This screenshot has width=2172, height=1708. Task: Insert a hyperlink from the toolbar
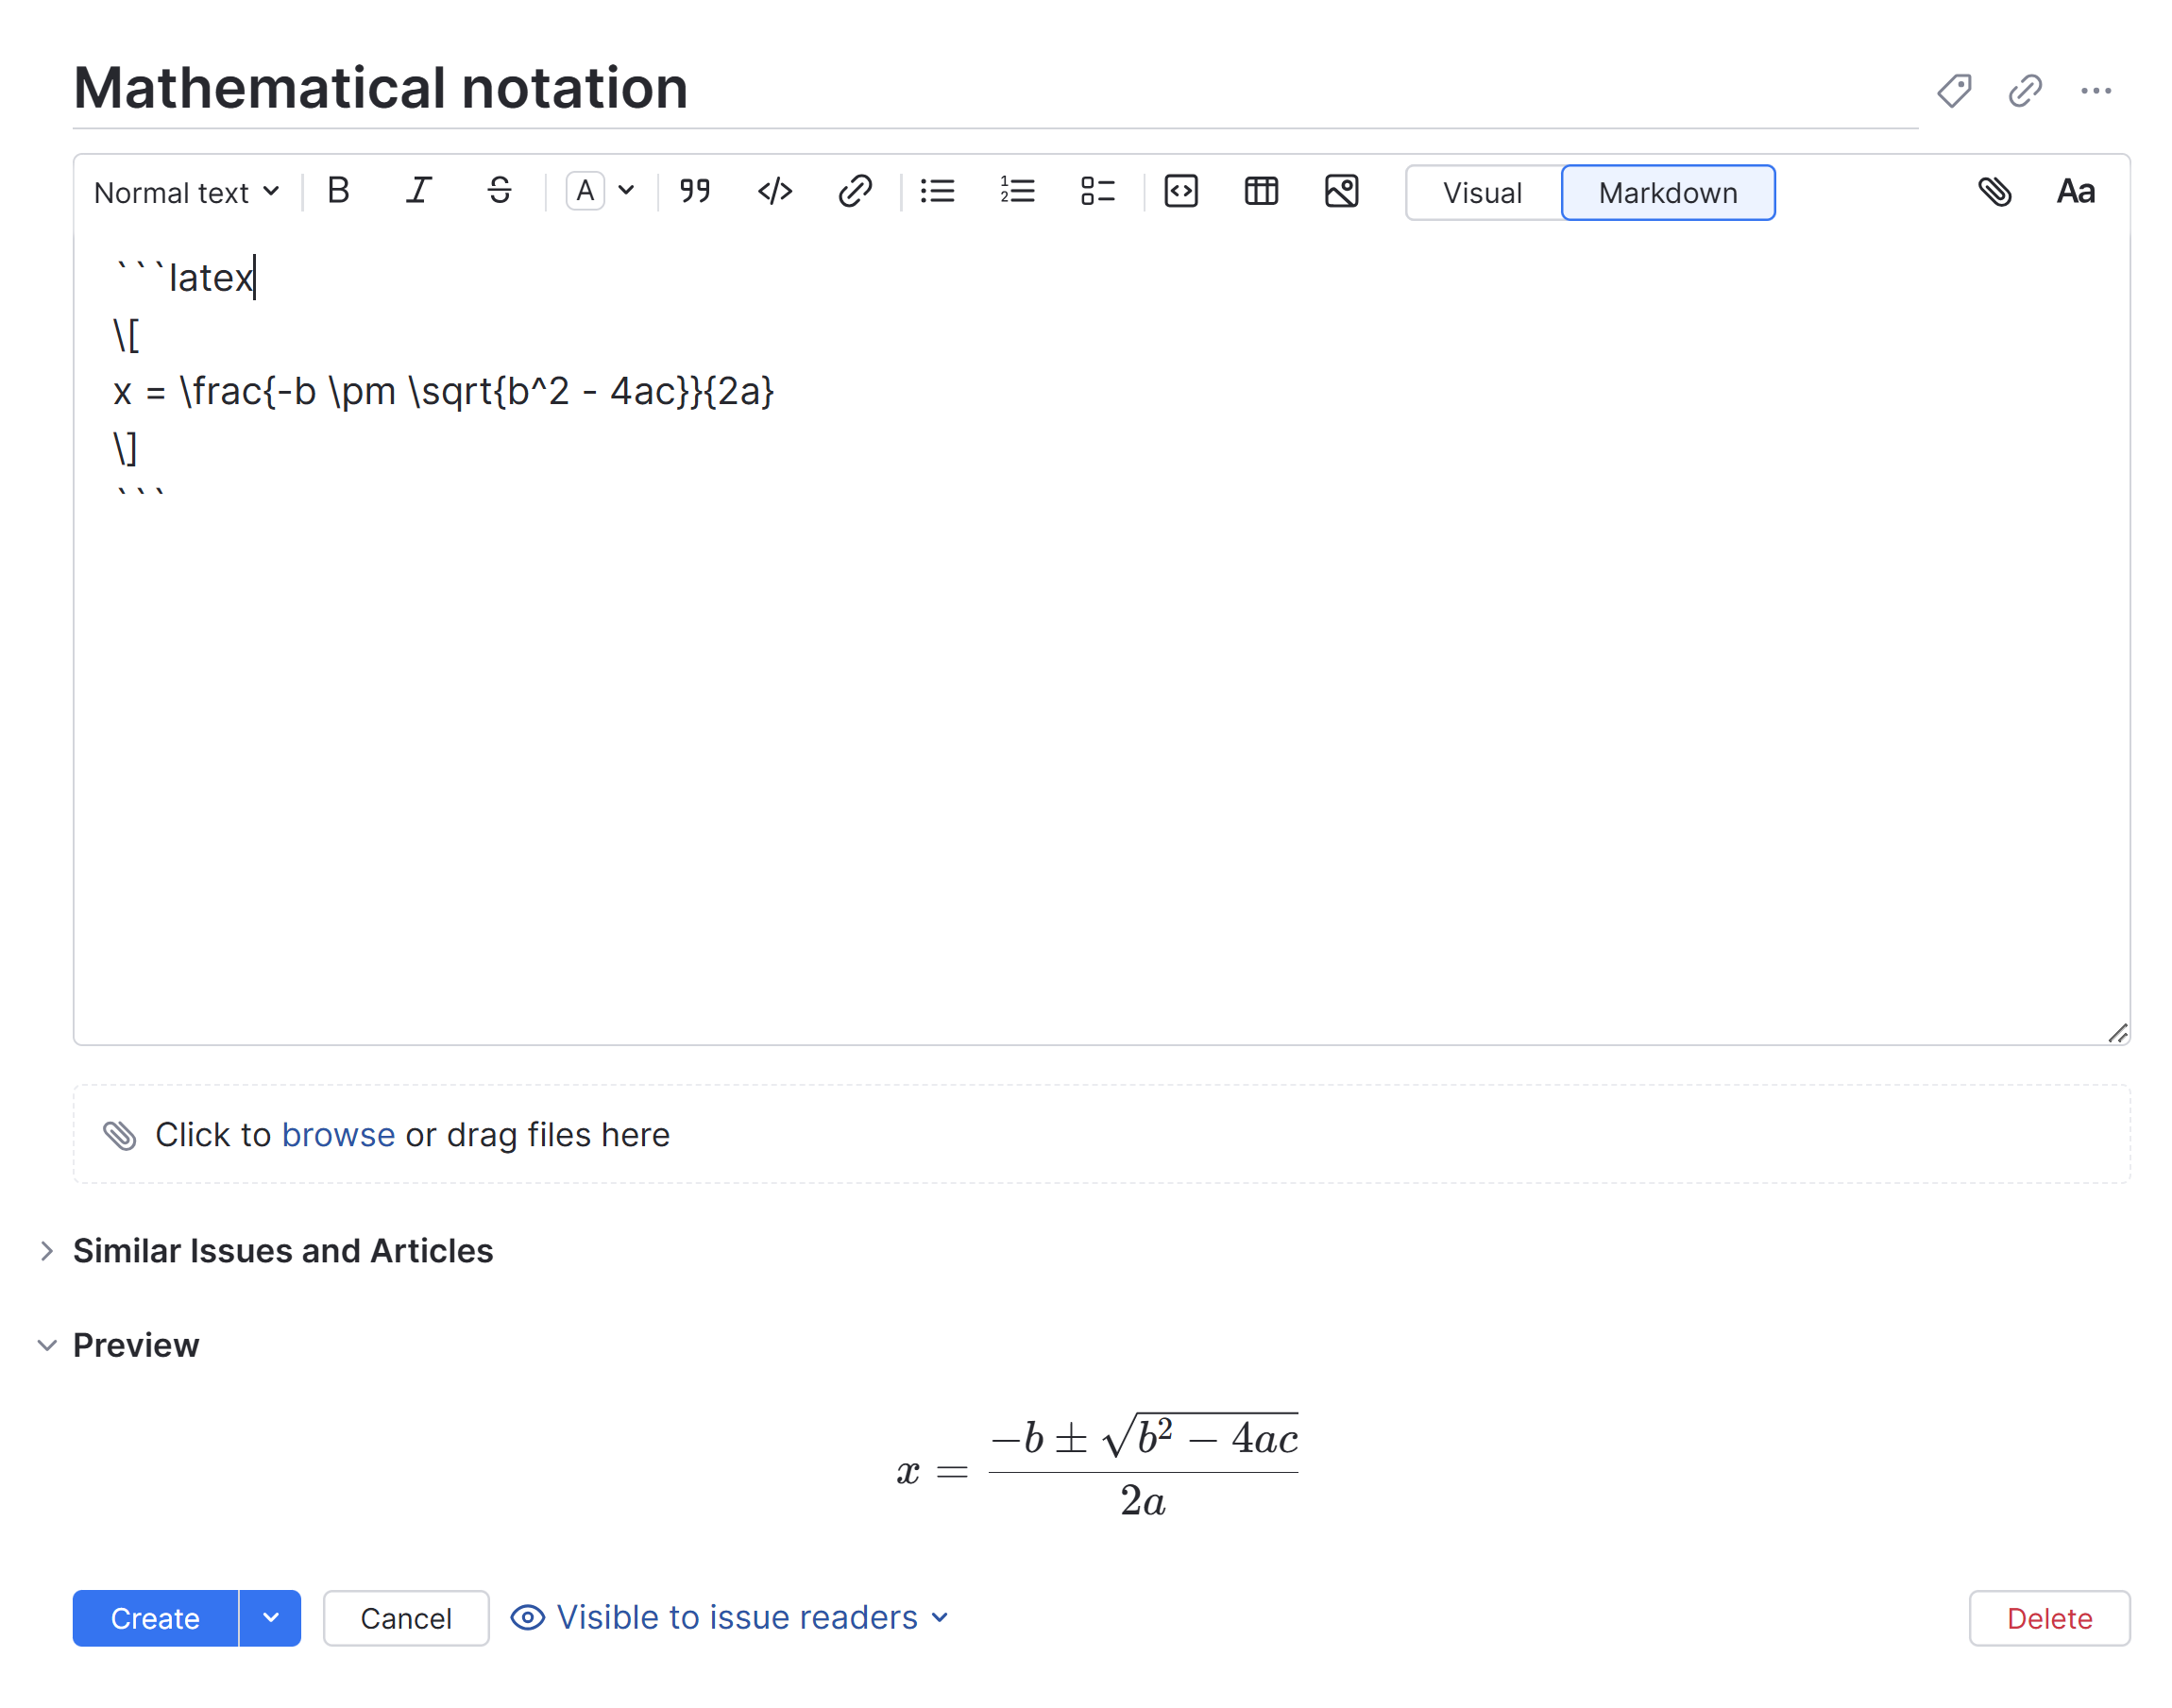point(855,191)
